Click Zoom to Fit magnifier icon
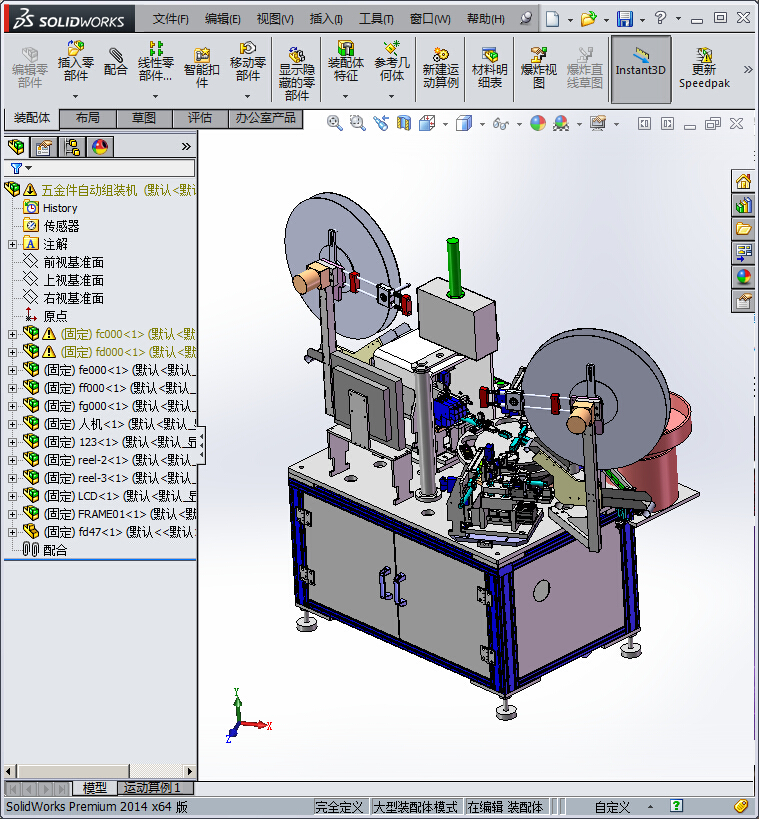 pos(334,123)
